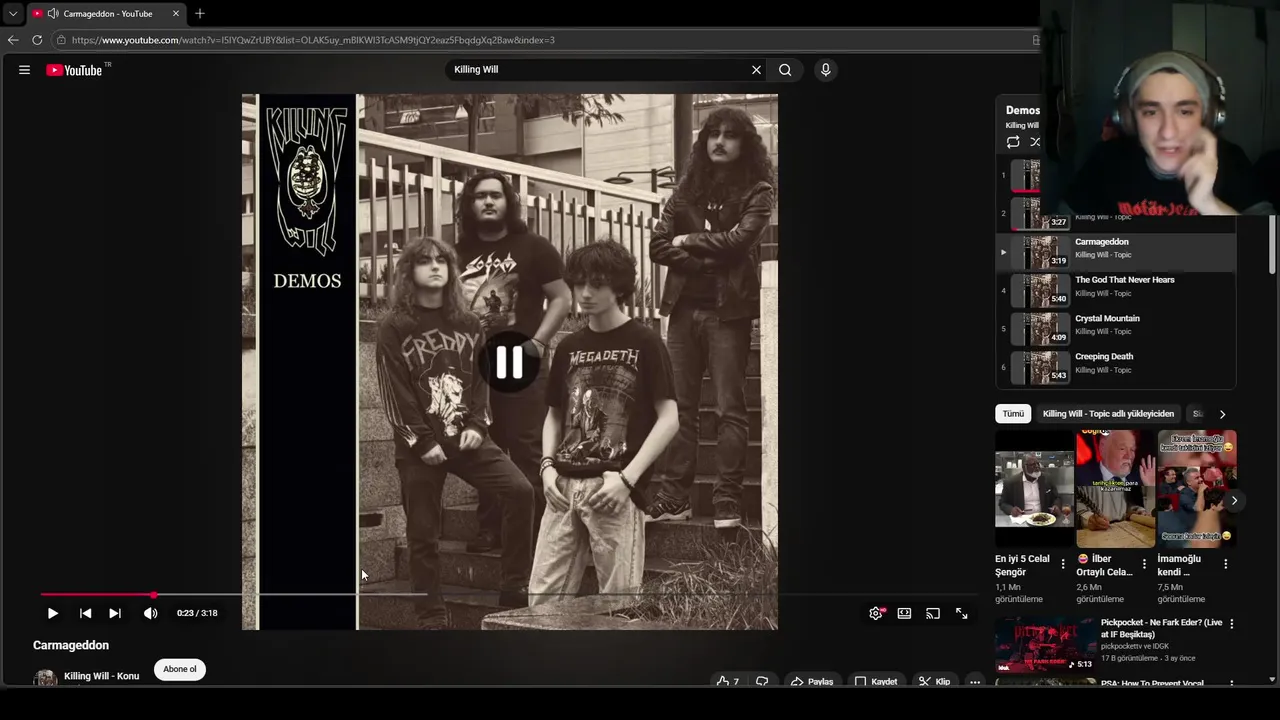Play Carmageddon in the playlist
The width and height of the screenshot is (1280, 720).
(1115, 251)
